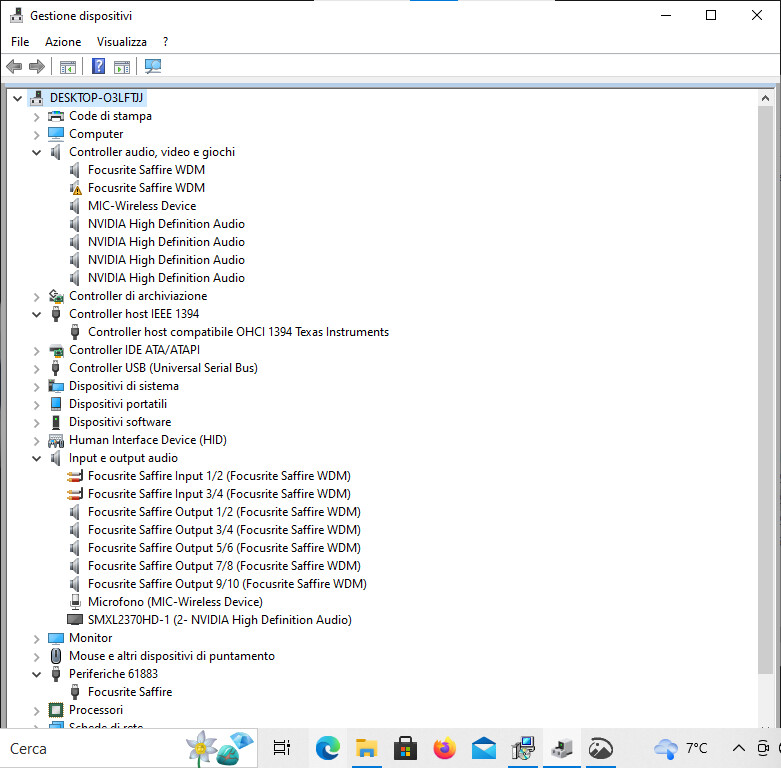Collapse Controller host IEEE 1394 category
Screen dimensions: 781x768
pos(36,314)
